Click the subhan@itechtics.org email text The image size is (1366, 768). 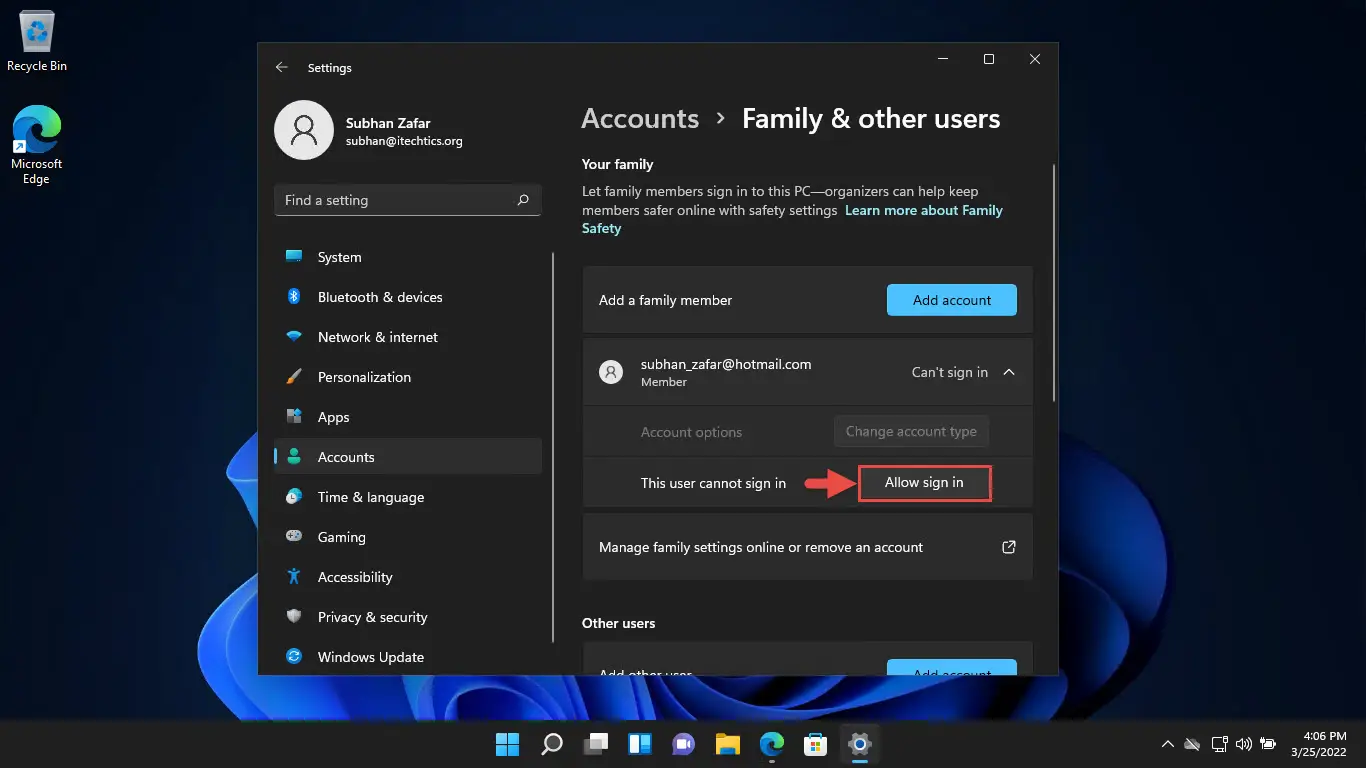point(404,142)
